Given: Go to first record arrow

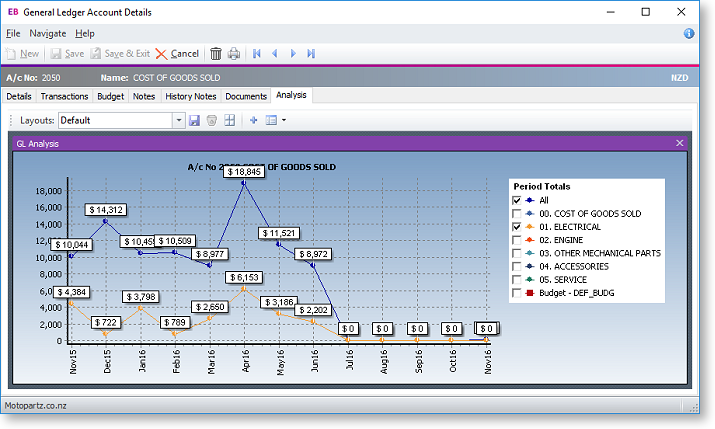Looking at the screenshot, I should 257,54.
